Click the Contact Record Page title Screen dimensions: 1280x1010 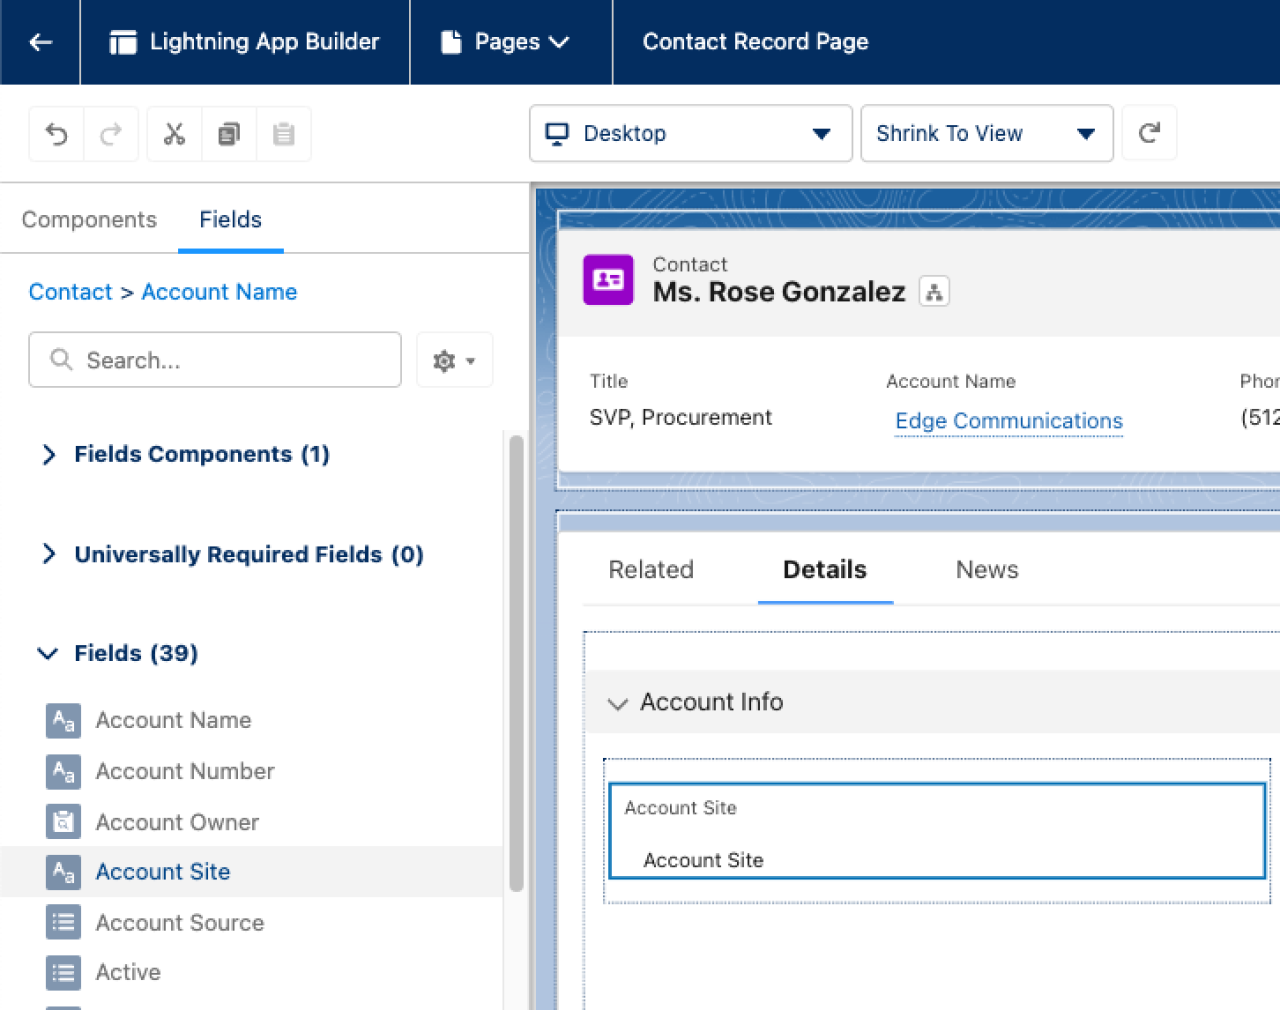756,42
